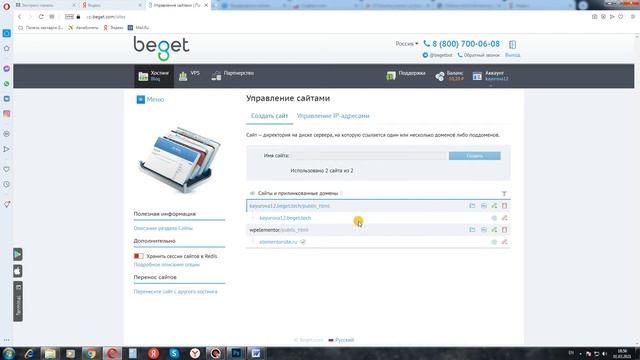Toggle storing site sessions in Redis

[138, 256]
